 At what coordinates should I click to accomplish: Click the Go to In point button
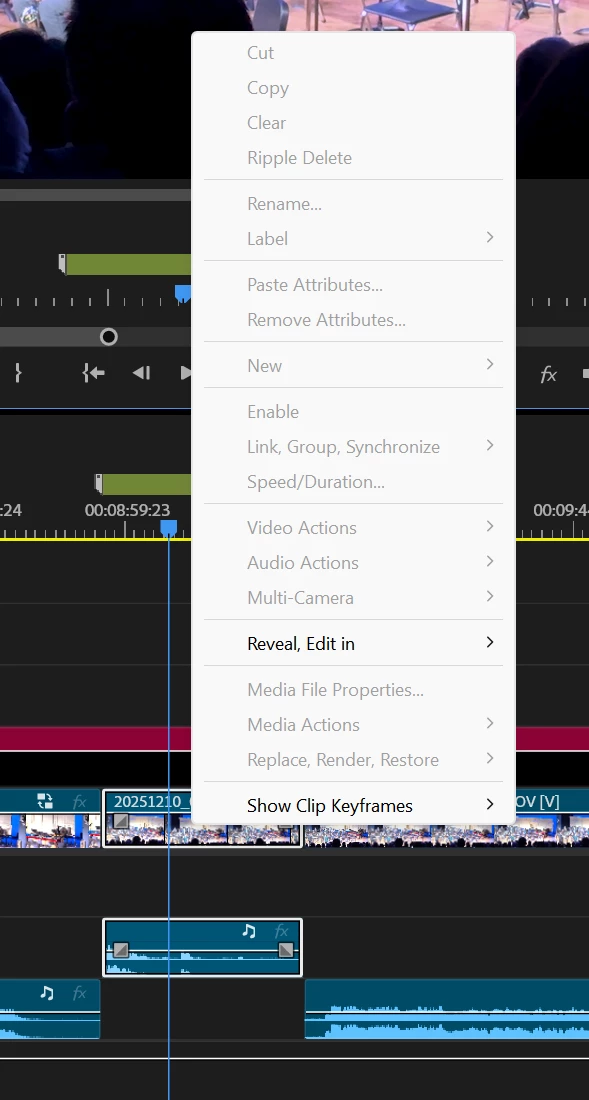point(94,373)
